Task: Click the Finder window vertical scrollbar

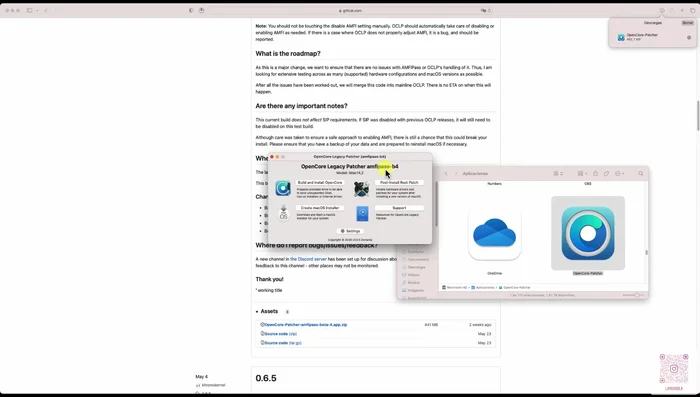Action: tap(646, 252)
